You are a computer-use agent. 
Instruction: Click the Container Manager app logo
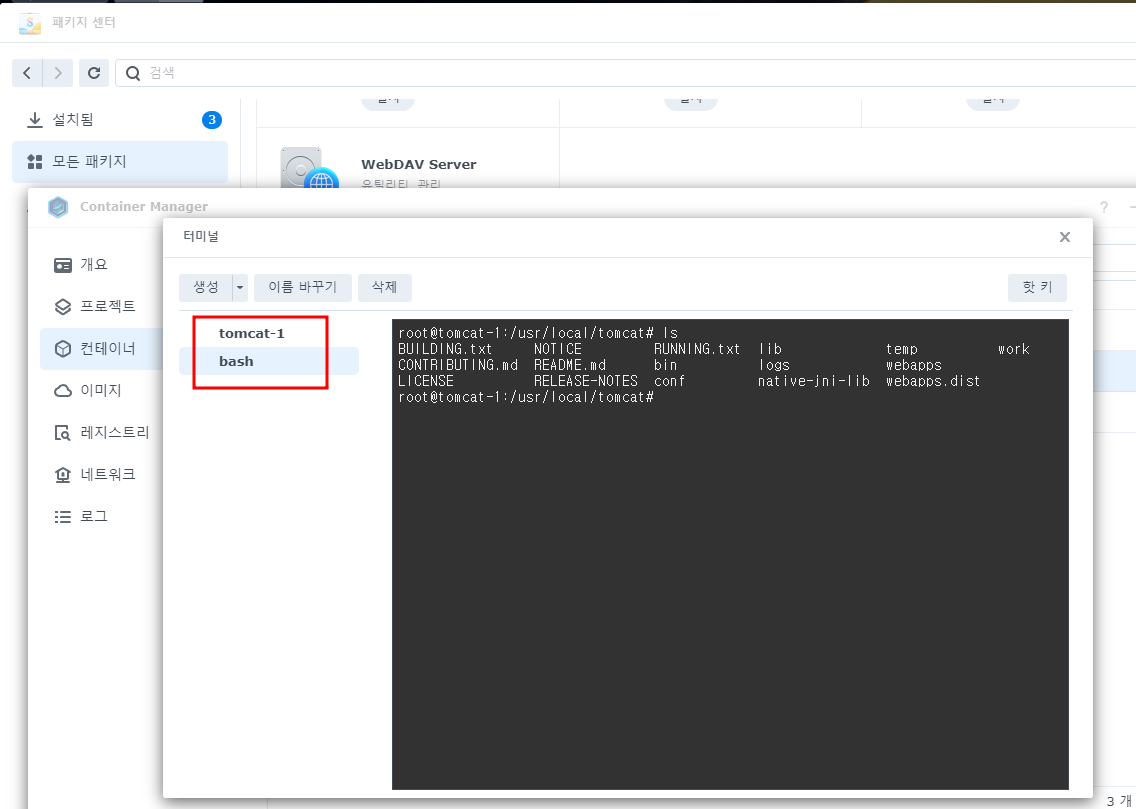(x=58, y=207)
